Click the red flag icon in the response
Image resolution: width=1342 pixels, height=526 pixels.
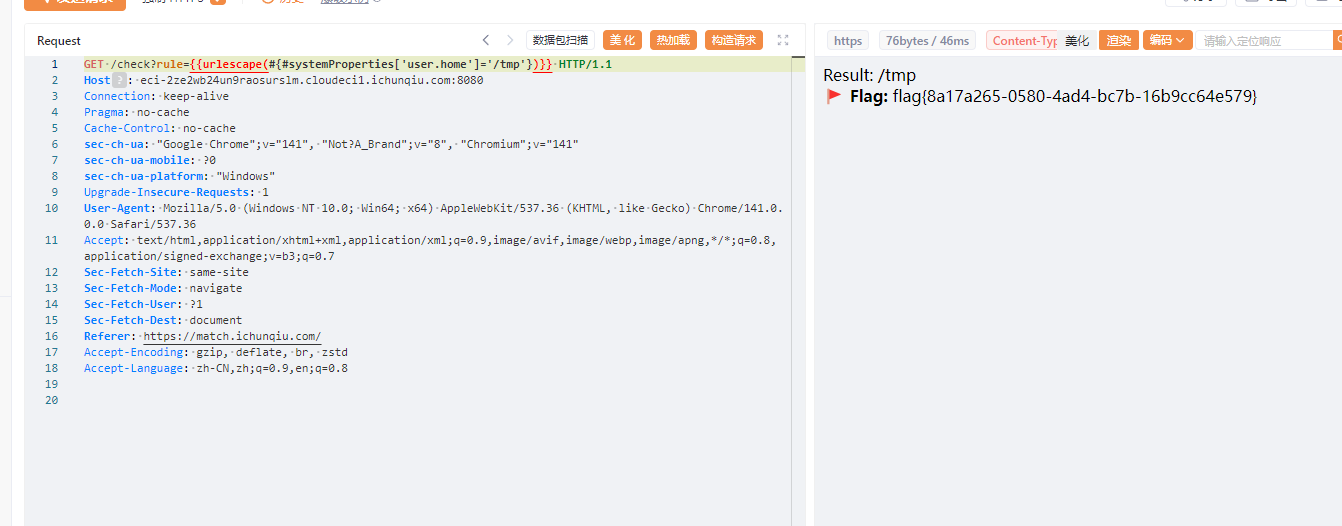click(834, 97)
